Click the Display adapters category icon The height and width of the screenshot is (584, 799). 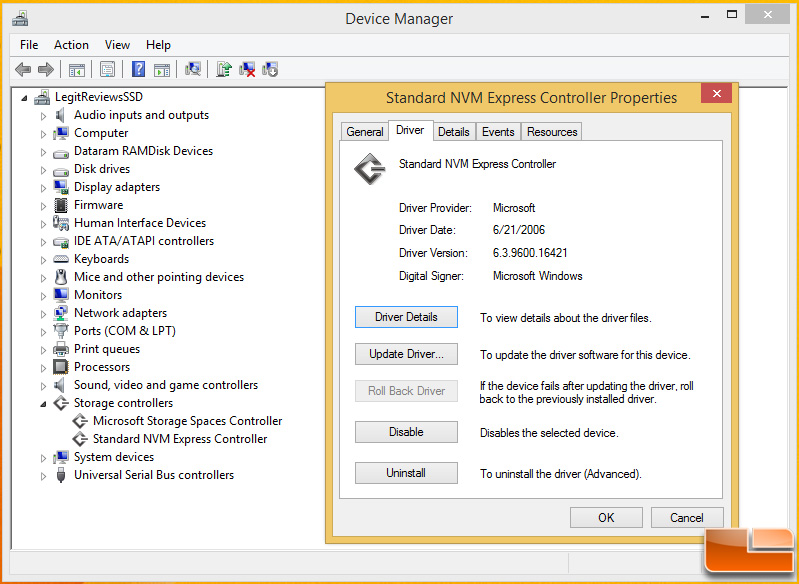(x=61, y=187)
